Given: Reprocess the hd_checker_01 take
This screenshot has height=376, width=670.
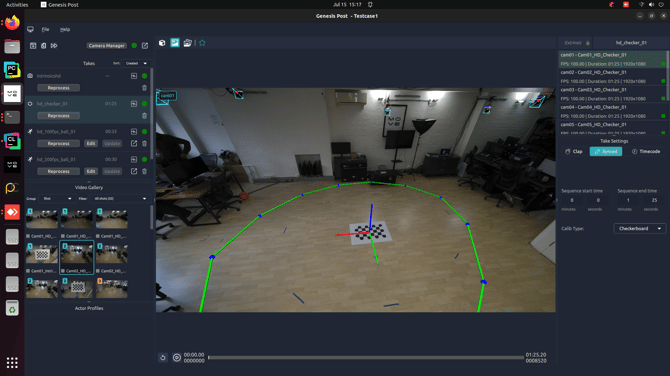Looking at the screenshot, I should pyautogui.click(x=59, y=115).
